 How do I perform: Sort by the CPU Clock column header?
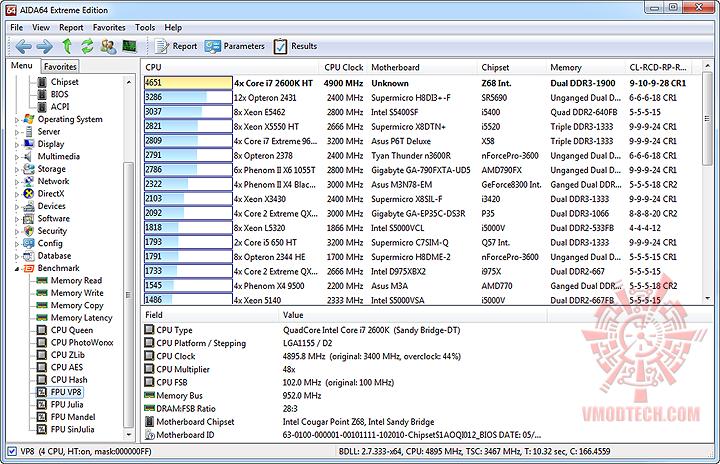point(344,68)
